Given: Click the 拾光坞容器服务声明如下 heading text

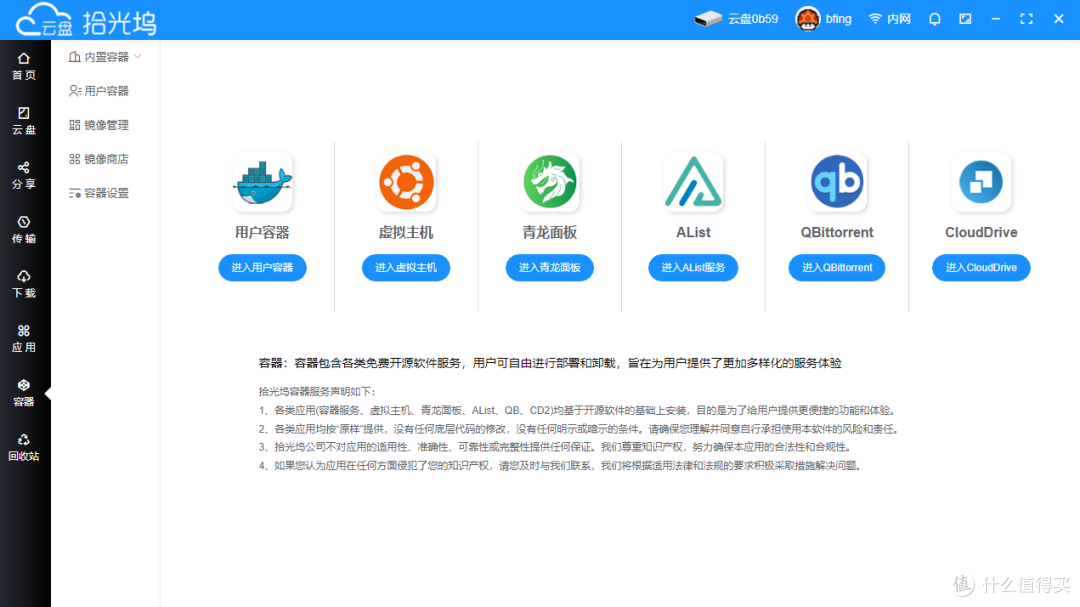Looking at the screenshot, I should point(317,391).
